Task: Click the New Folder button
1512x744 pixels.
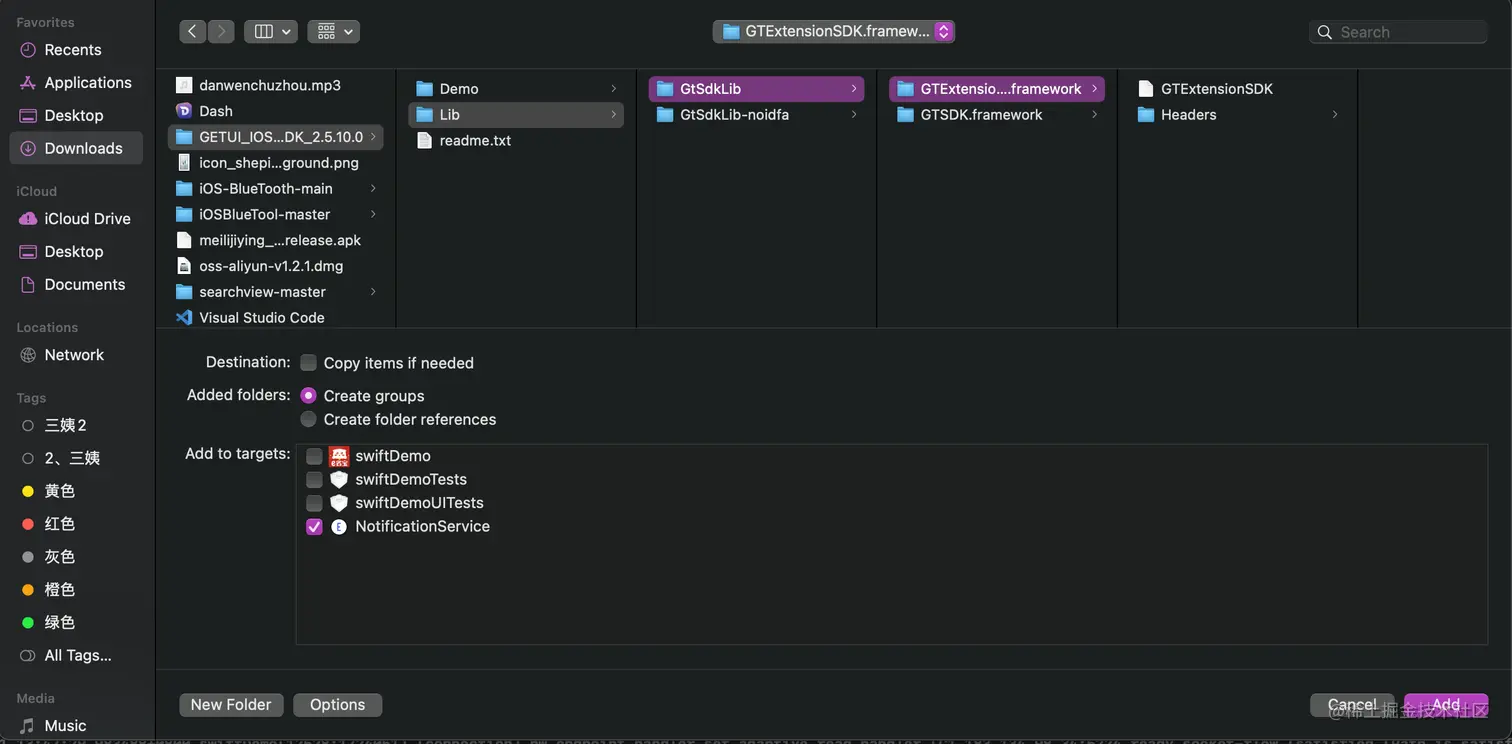Action: tap(231, 705)
